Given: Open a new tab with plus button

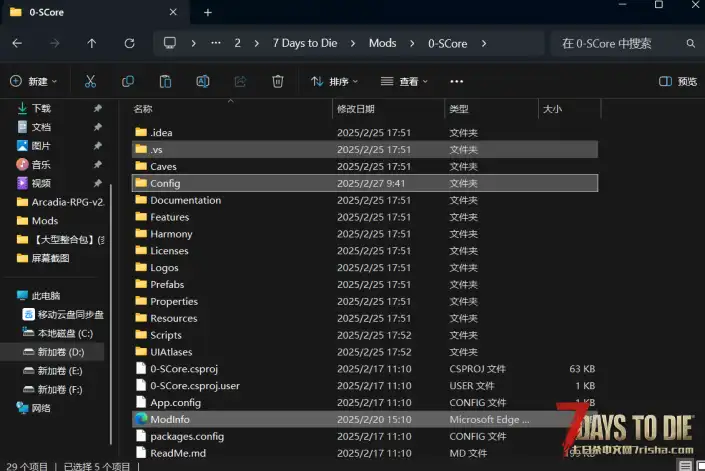Looking at the screenshot, I should point(208,13).
